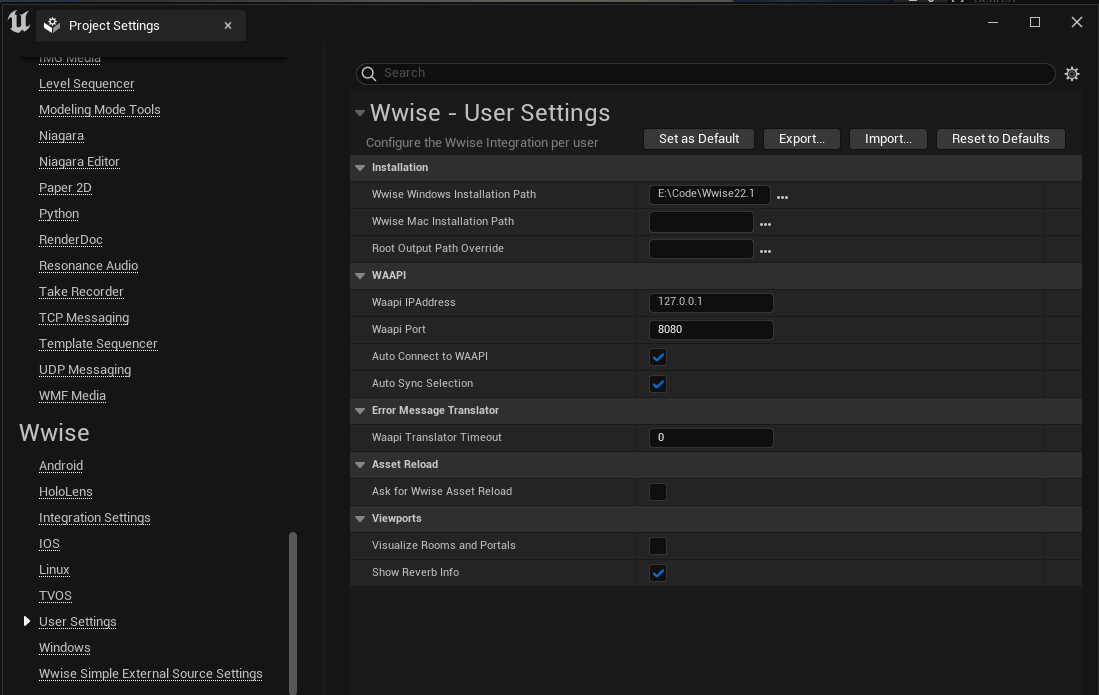Select Niagara Editor in the sidebar
This screenshot has height=695, width=1099.
(x=79, y=162)
